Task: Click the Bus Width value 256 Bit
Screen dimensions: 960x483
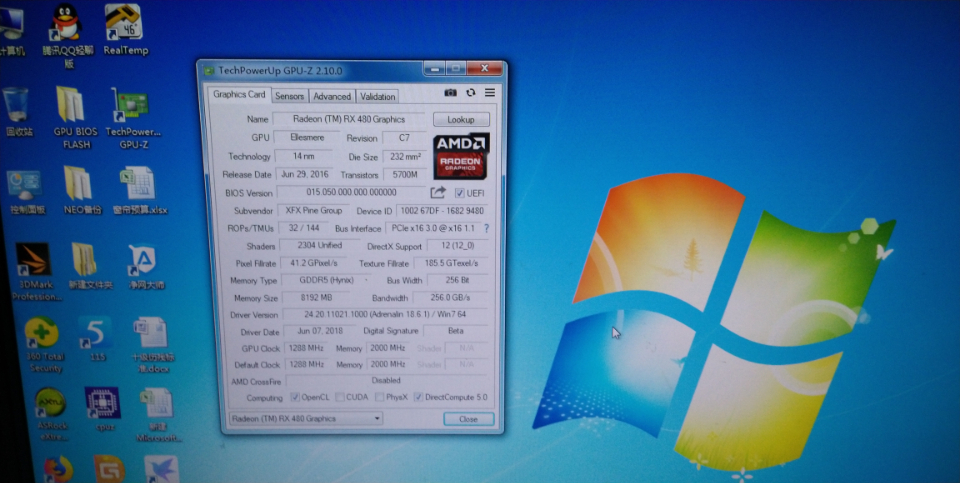Action: point(457,280)
